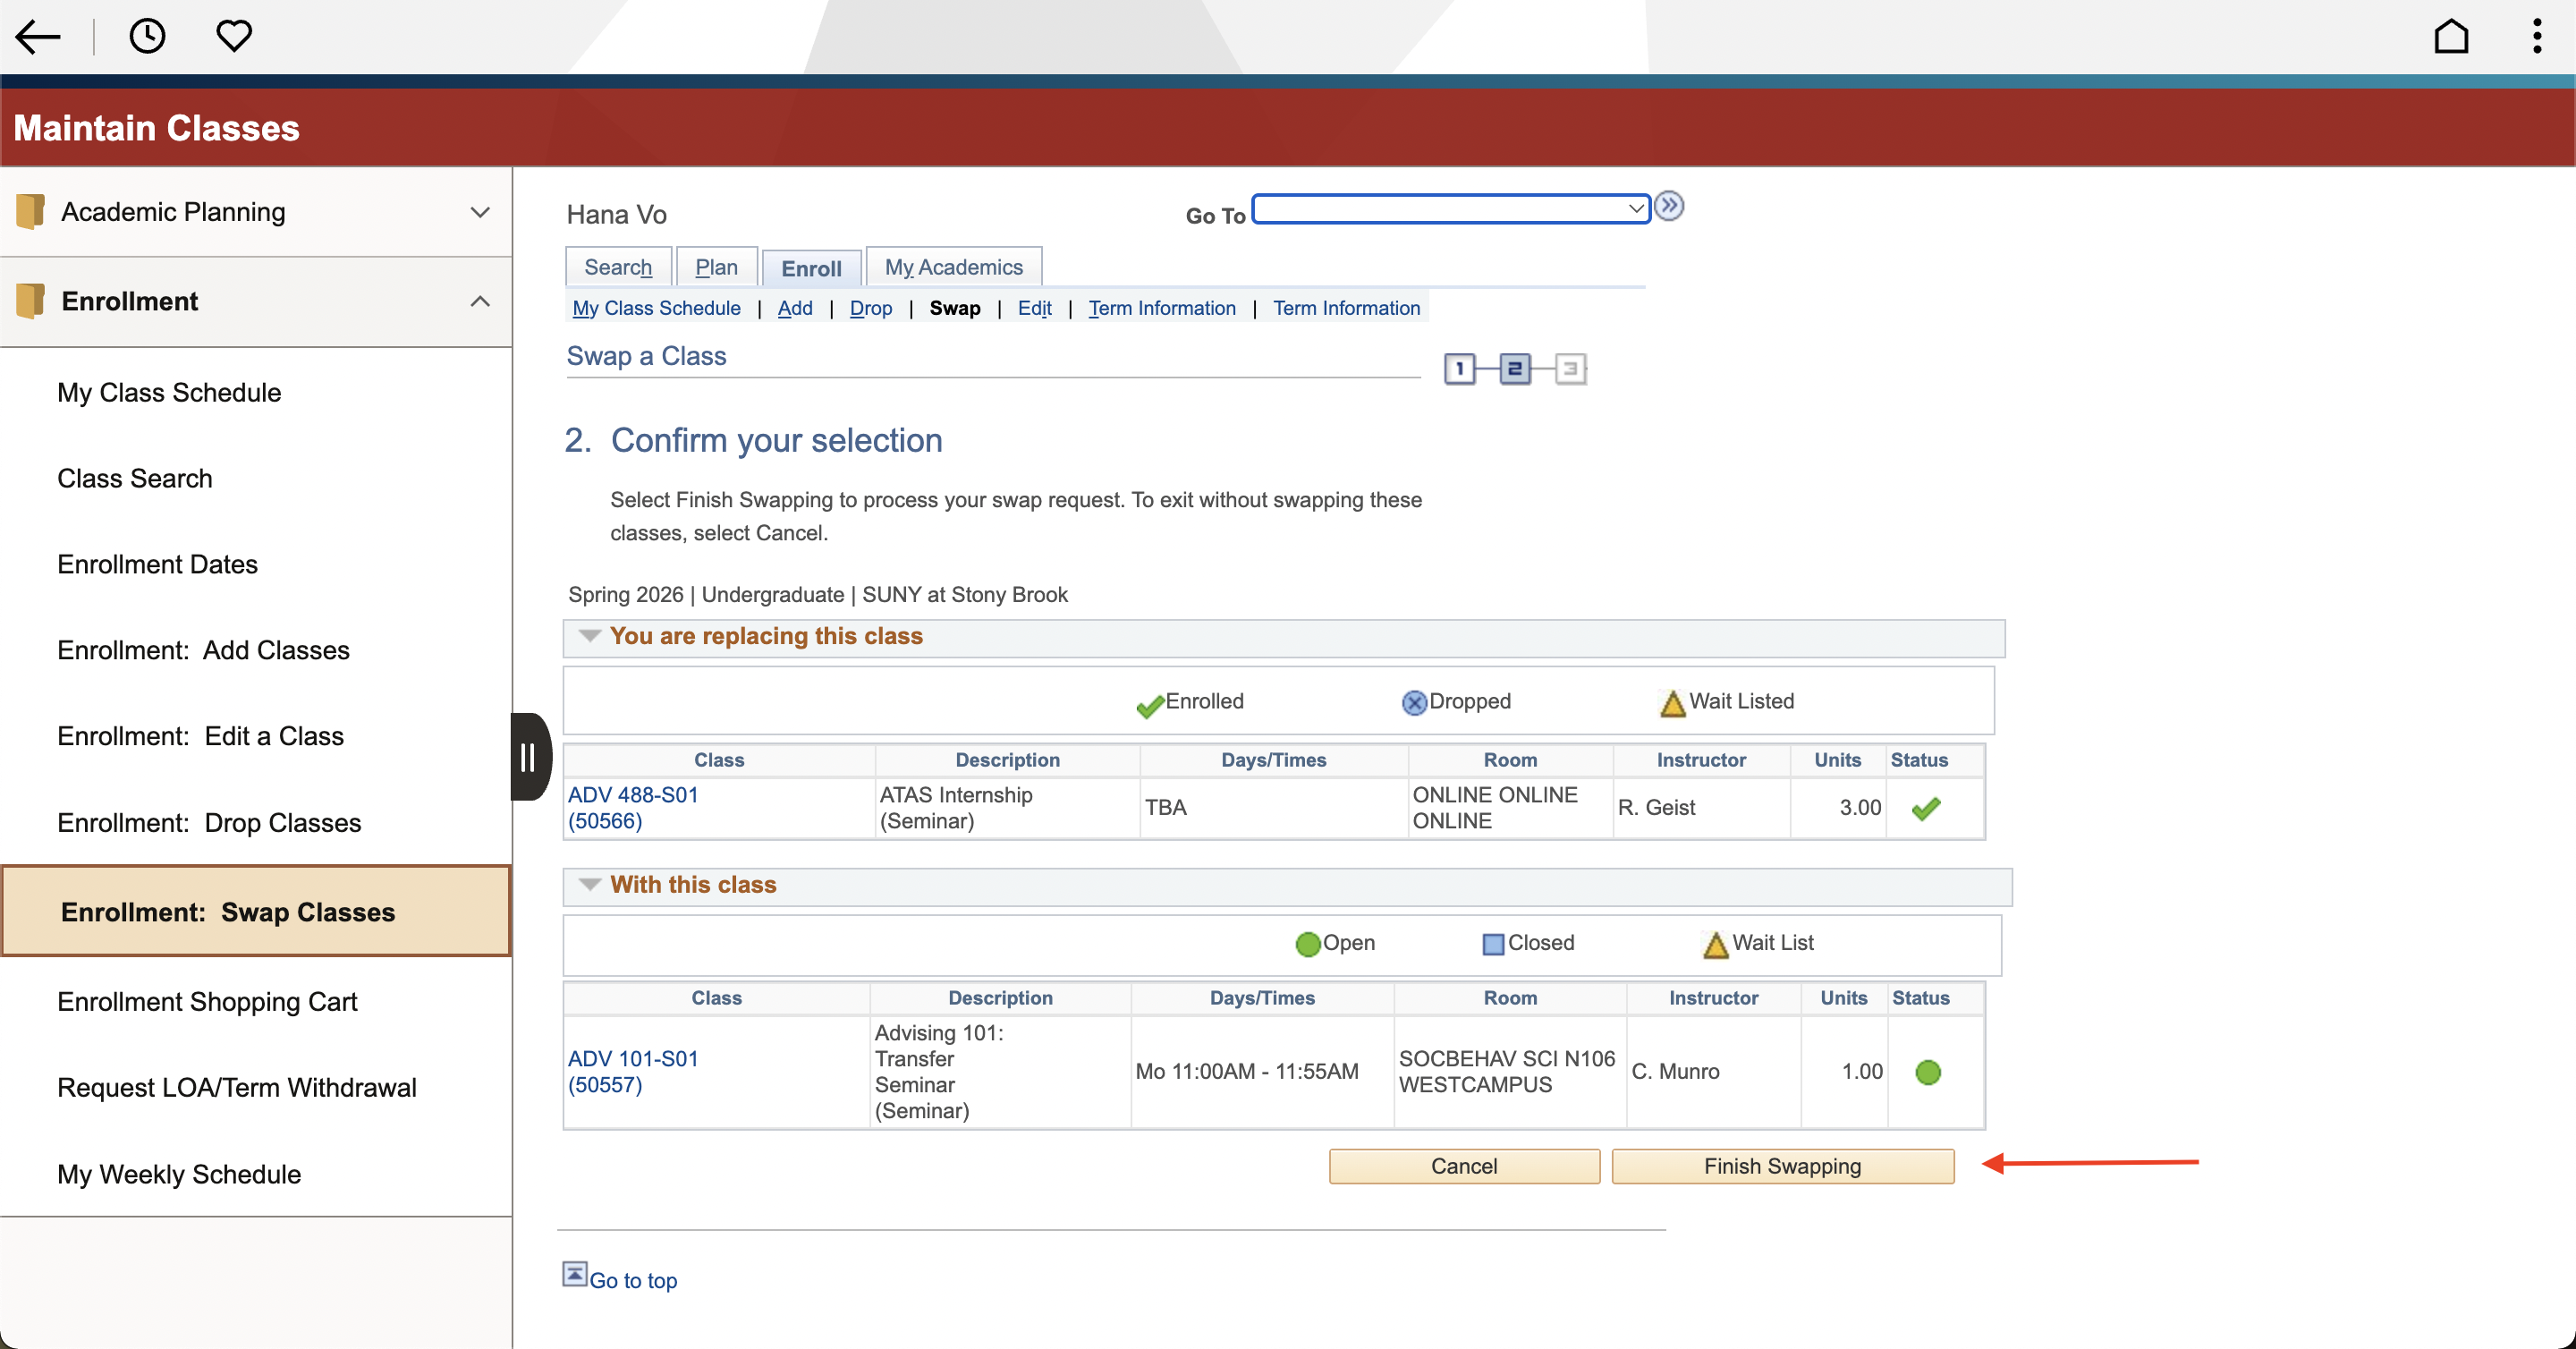
Task: Click step 3 in swap progress indicator
Action: (1571, 369)
